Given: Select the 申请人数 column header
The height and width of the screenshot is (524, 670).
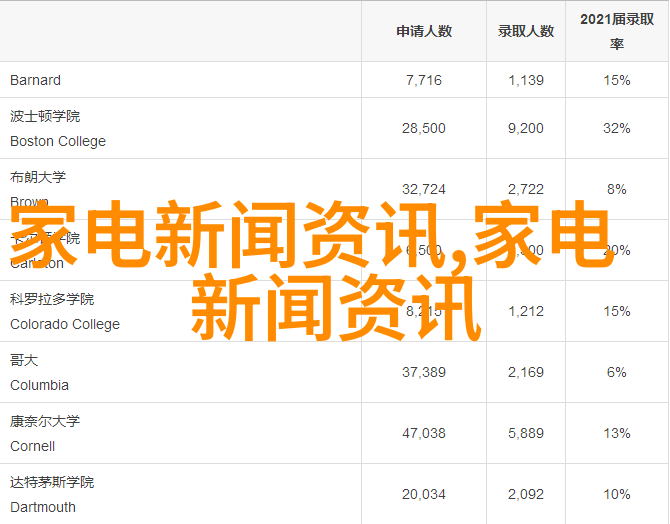Looking at the screenshot, I should tap(424, 31).
